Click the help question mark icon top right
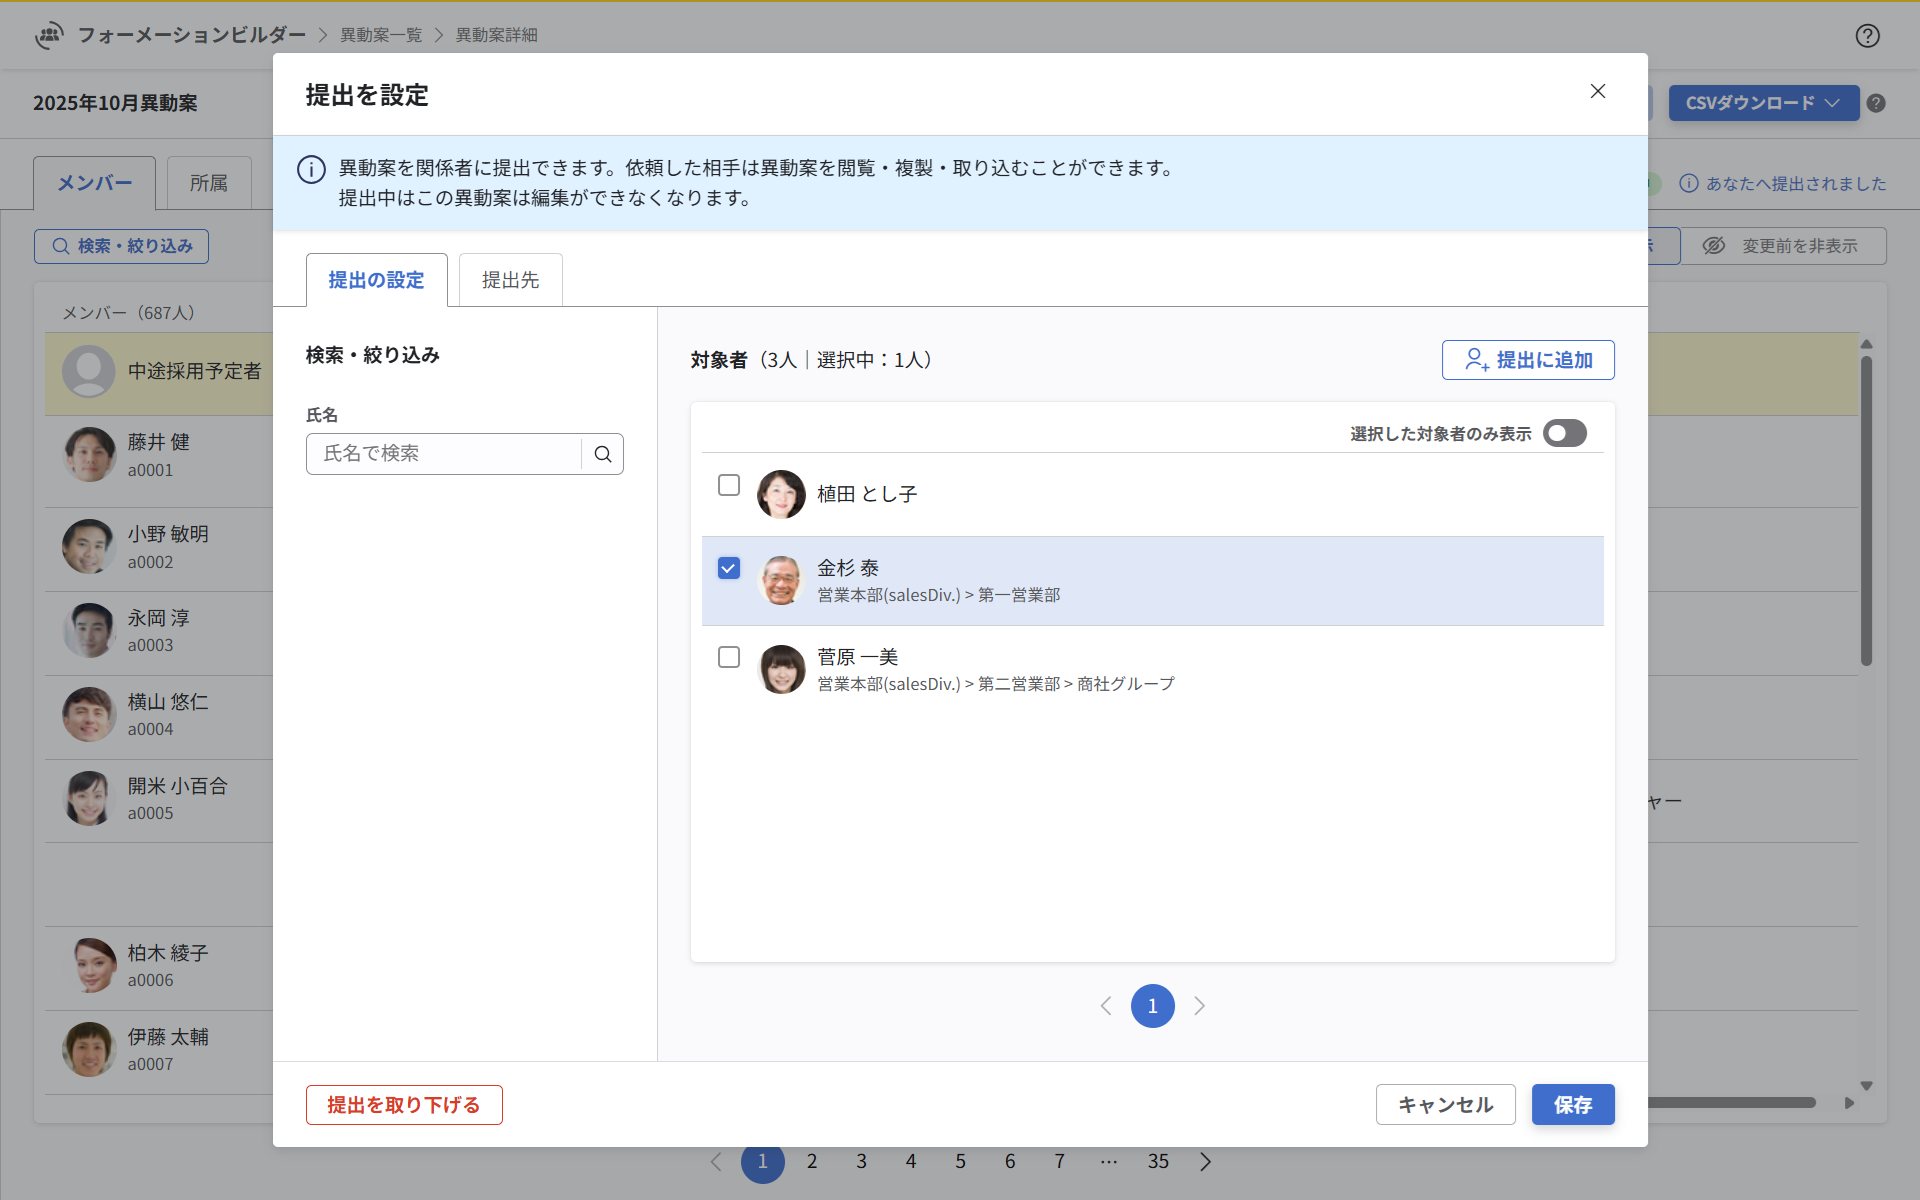The height and width of the screenshot is (1200, 1920). [x=1867, y=36]
